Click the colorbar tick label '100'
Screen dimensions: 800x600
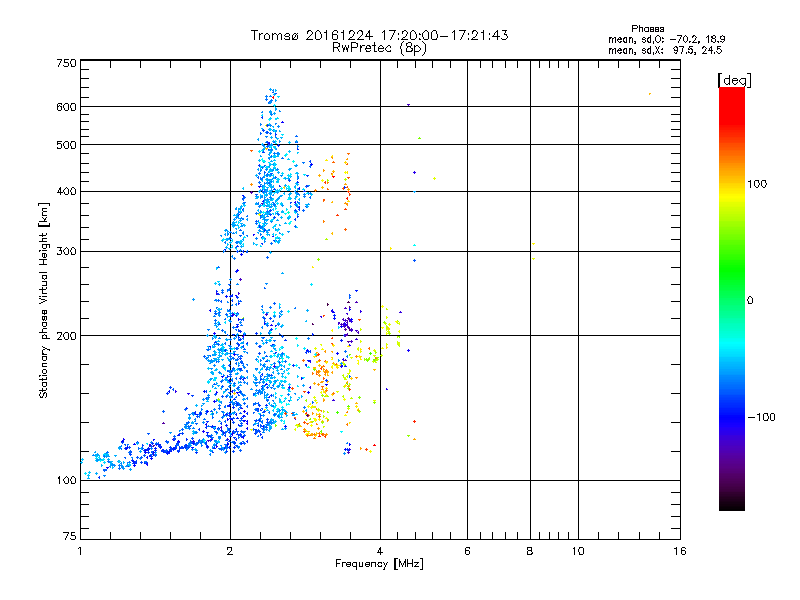pyautogui.click(x=757, y=184)
